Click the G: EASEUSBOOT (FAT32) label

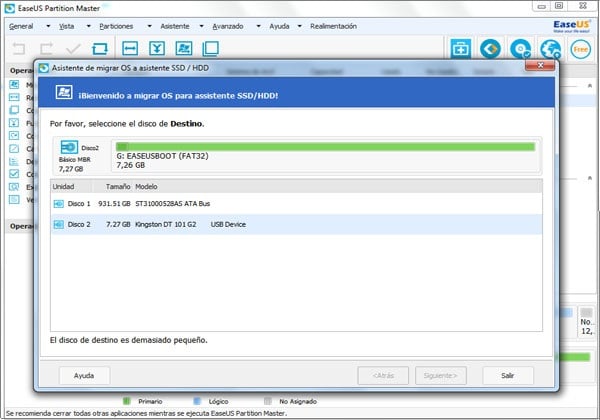click(163, 156)
